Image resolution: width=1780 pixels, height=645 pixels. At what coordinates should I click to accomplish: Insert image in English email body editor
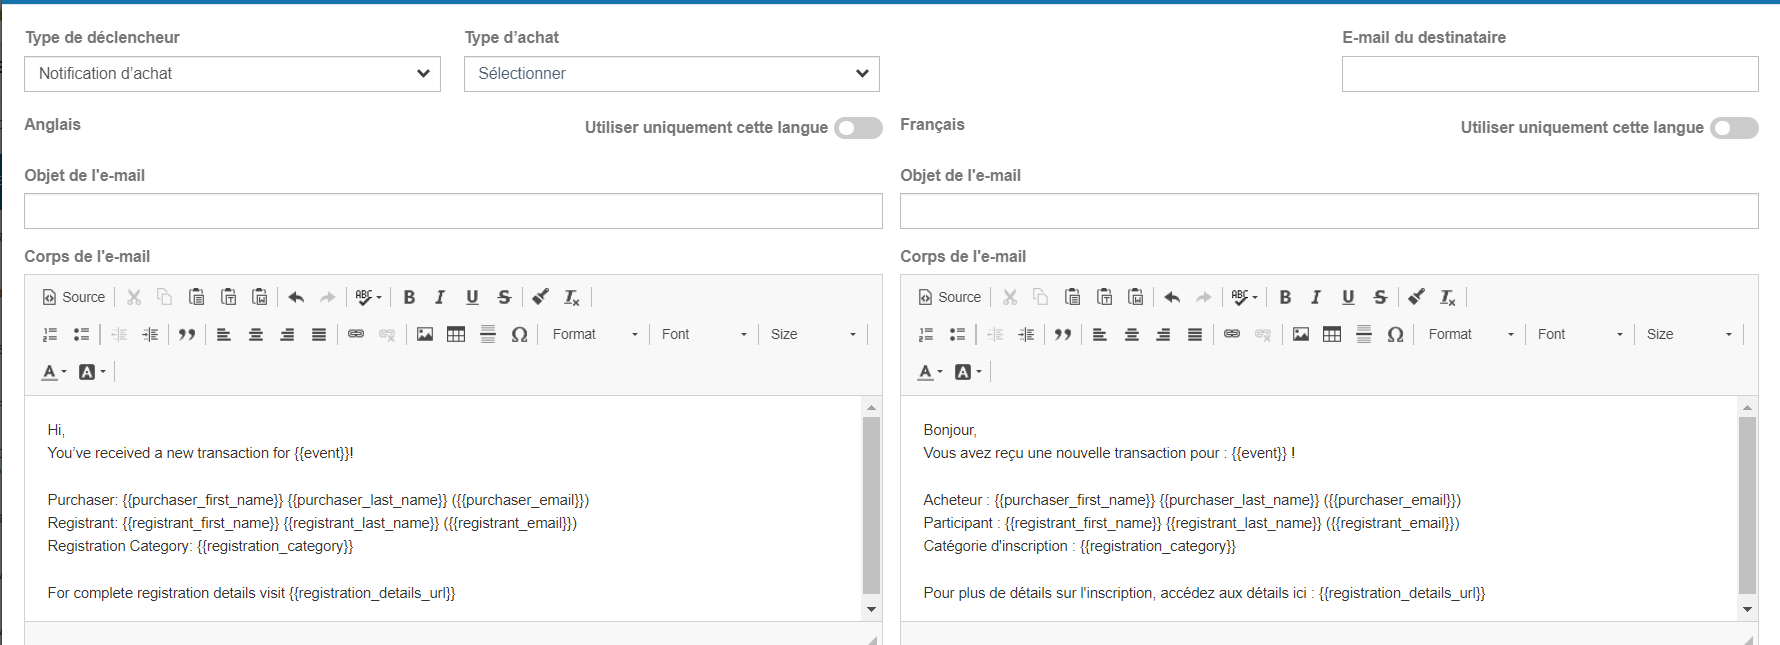[x=425, y=334]
